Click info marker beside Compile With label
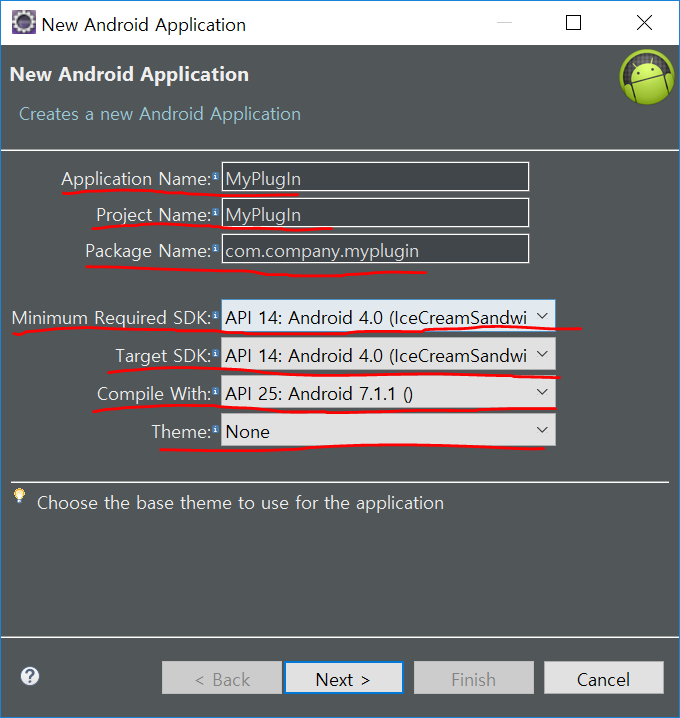Screen dimensions: 680x718 click(x=215, y=391)
